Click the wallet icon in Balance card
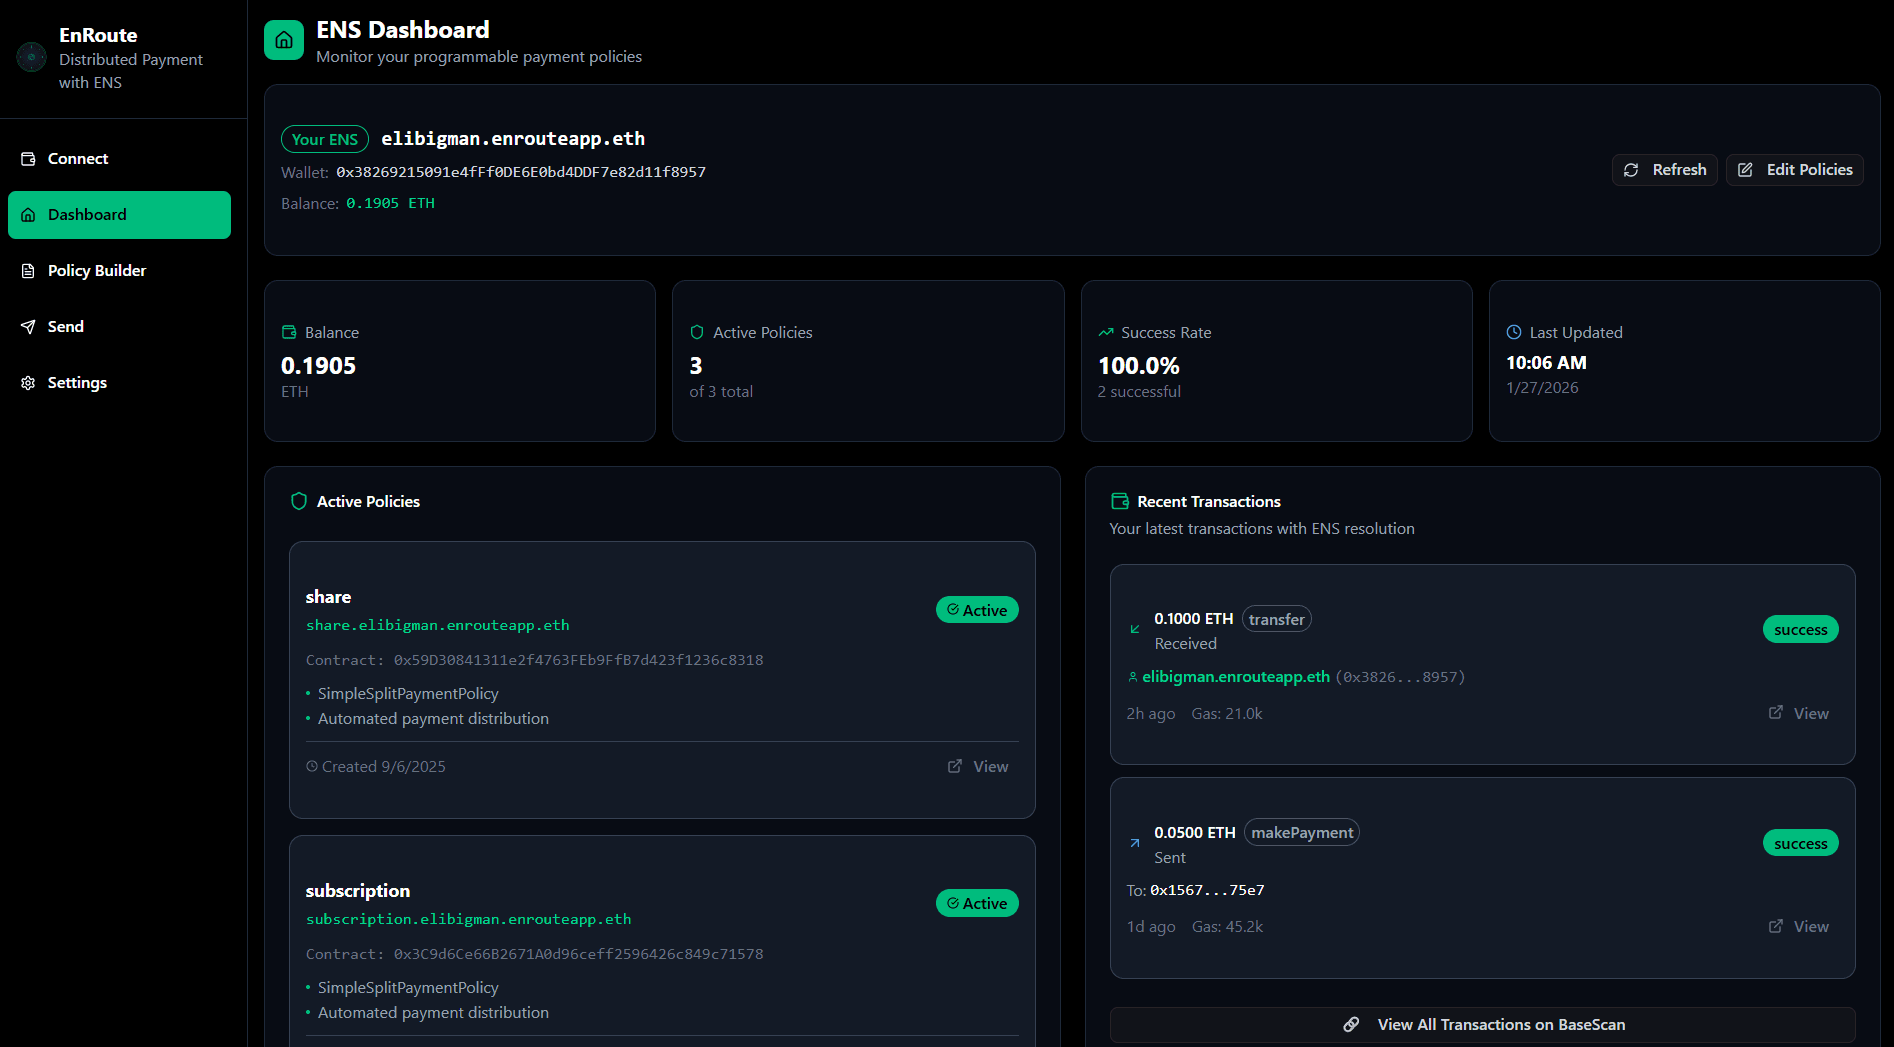The height and width of the screenshot is (1047, 1894). click(x=289, y=332)
